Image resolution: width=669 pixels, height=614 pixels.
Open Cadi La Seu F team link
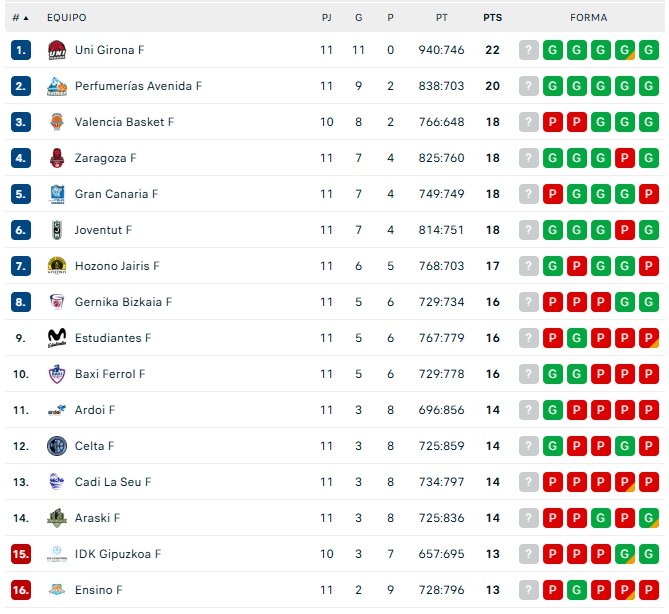(x=113, y=482)
